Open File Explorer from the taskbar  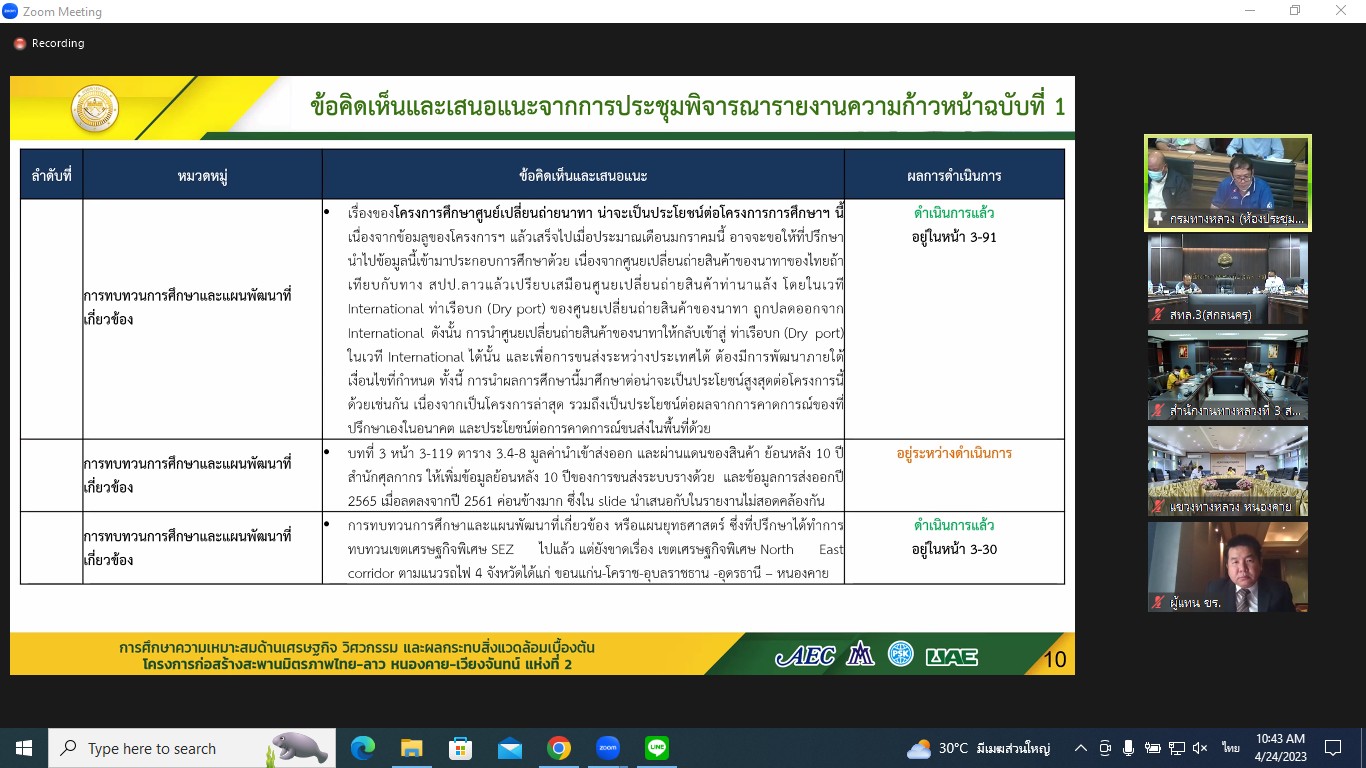point(411,748)
